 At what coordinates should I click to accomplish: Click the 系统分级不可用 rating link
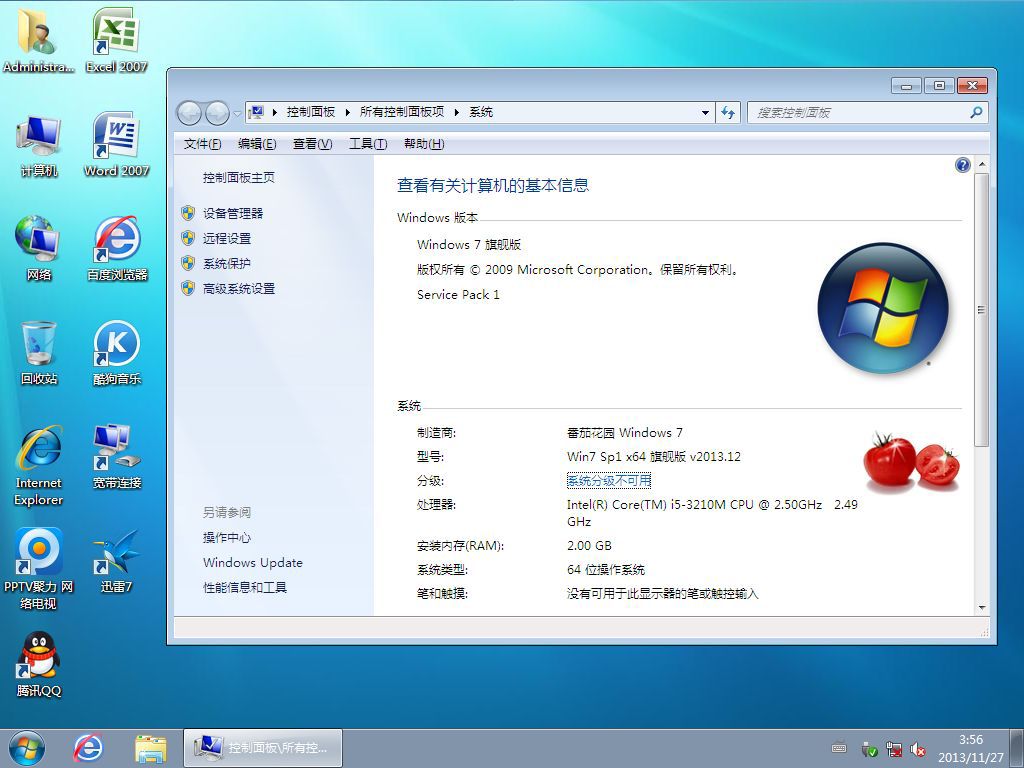pos(609,481)
